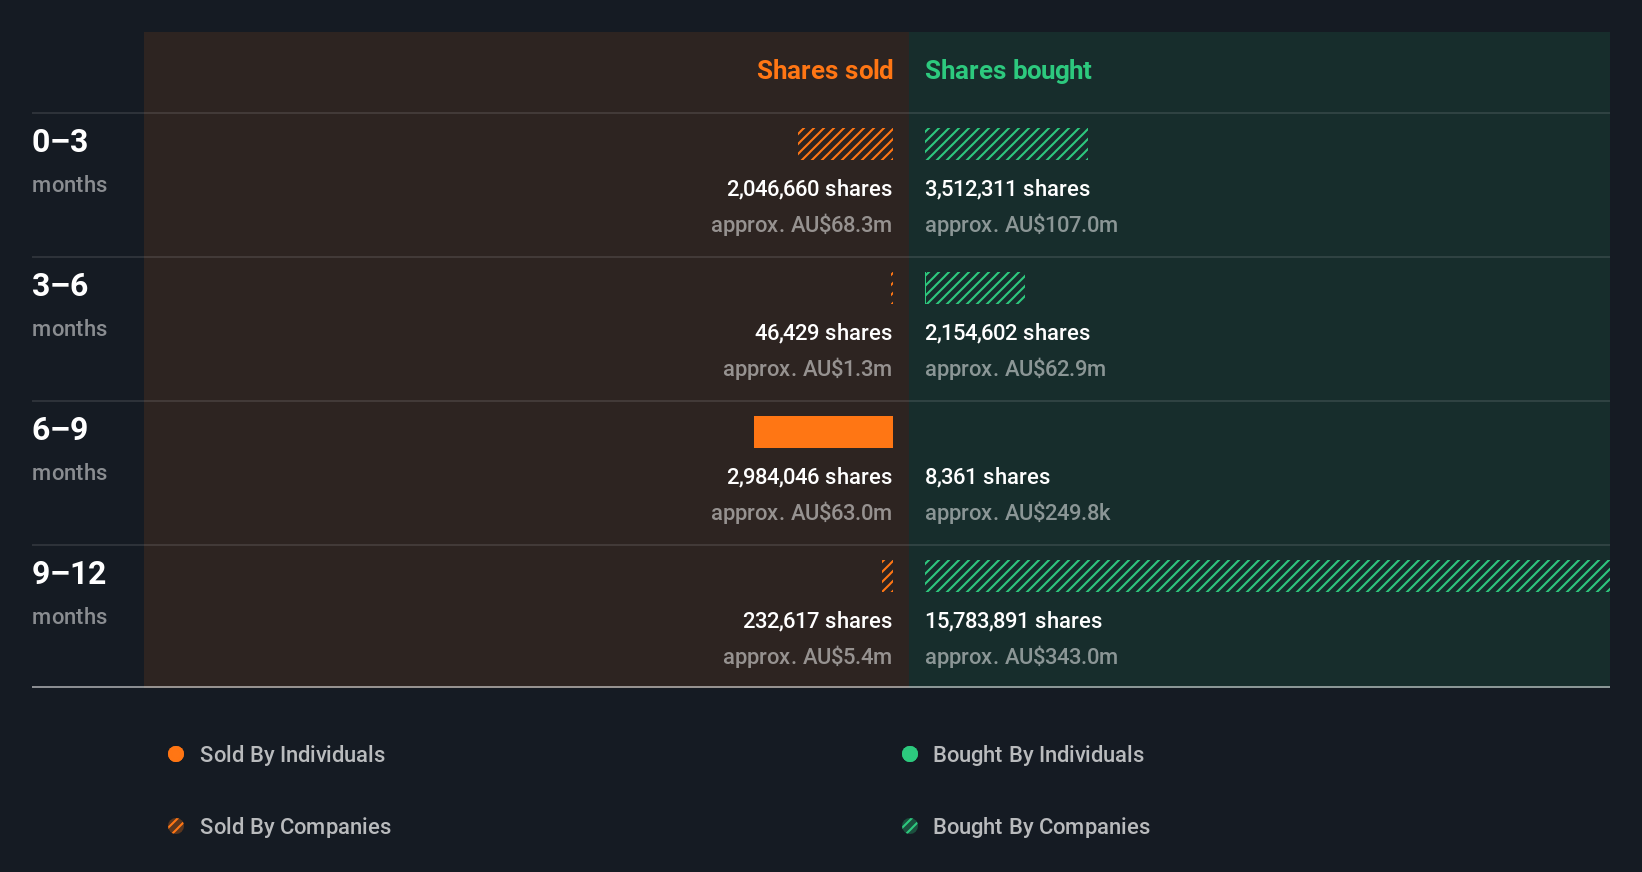Viewport: 1642px width, 872px height.
Task: Click the striped Bought By Companies legend icon
Action: tap(910, 826)
